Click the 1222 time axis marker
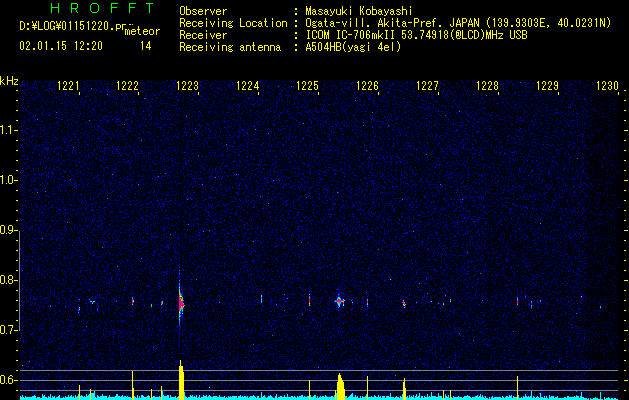The image size is (629, 400). [128, 85]
